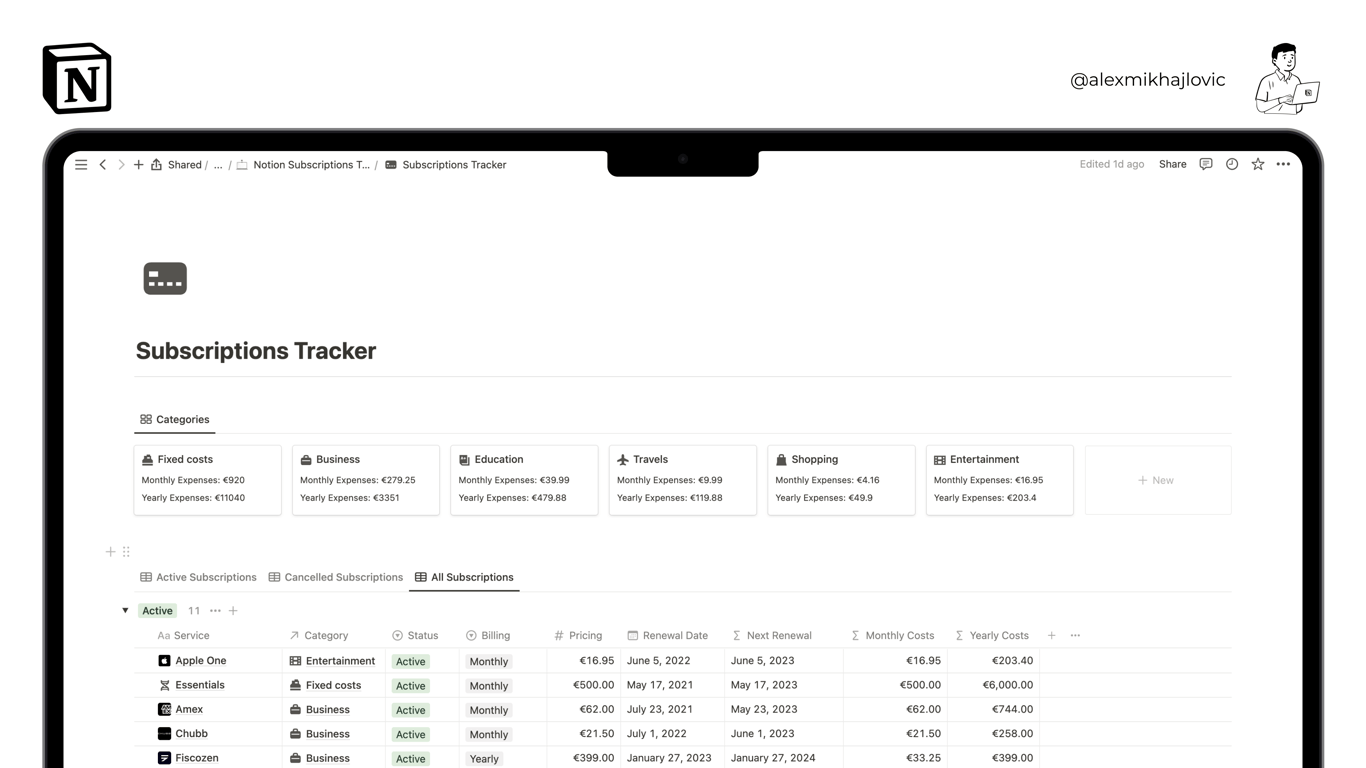Open Business category in Amex row
This screenshot has width=1366, height=768.
click(319, 709)
